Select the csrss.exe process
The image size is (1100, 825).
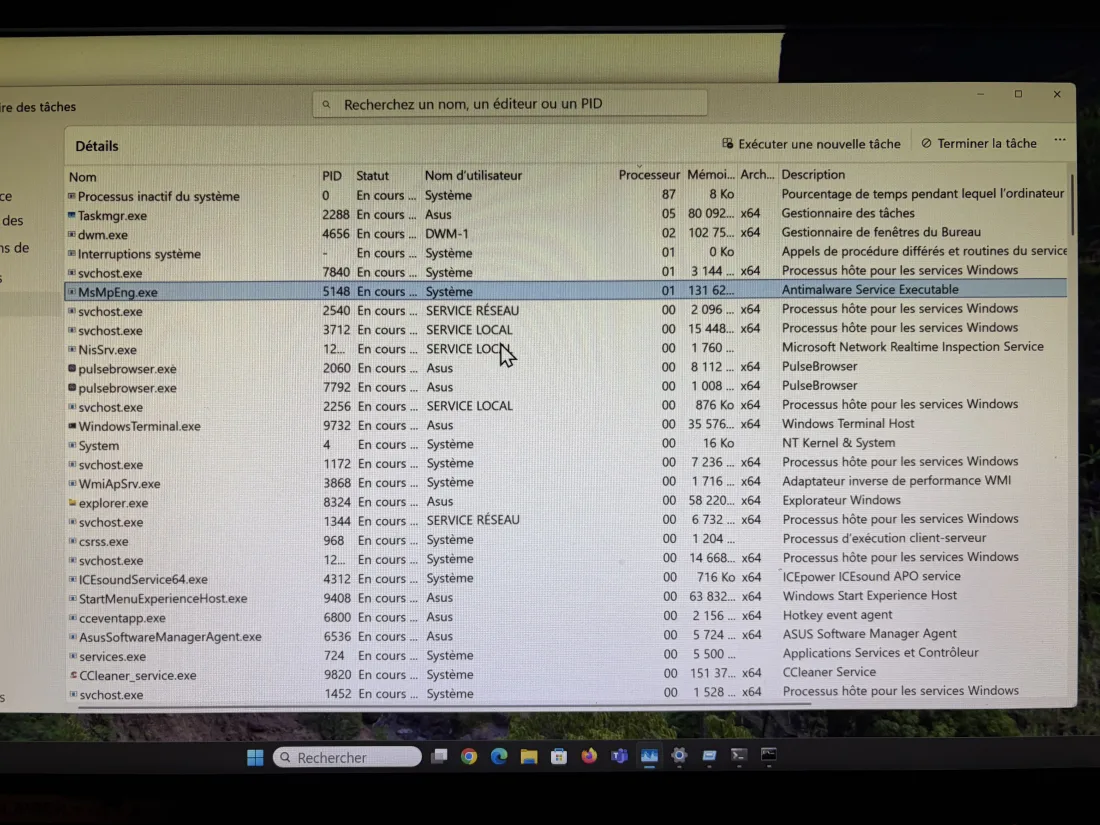pyautogui.click(x=565, y=540)
